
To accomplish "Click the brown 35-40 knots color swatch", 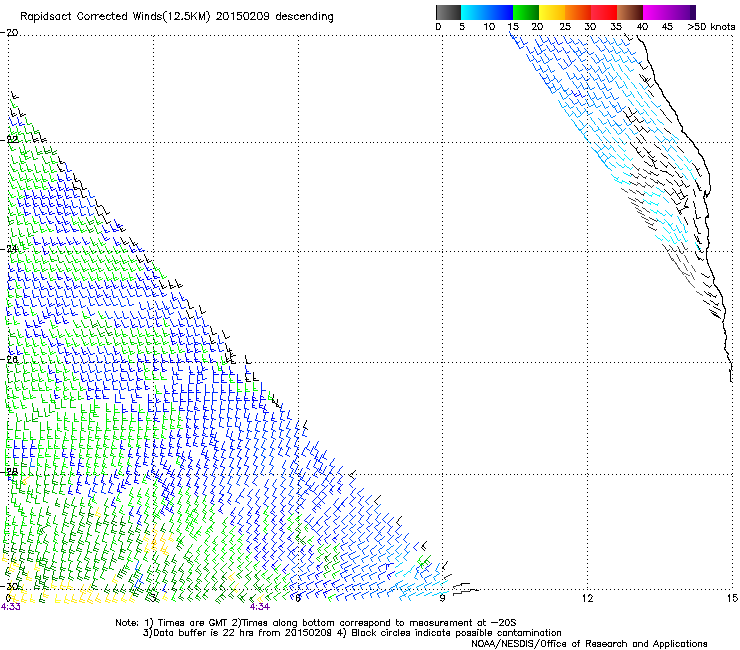I will (x=630, y=12).
